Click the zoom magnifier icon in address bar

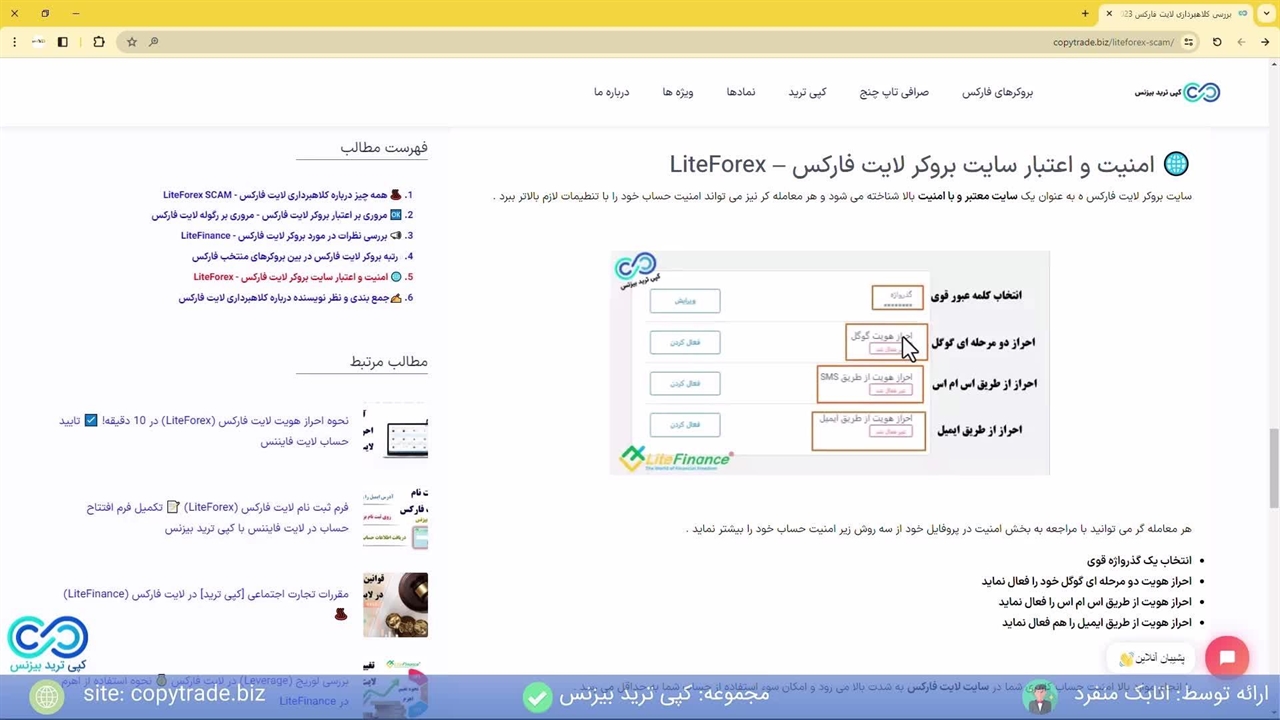(x=153, y=42)
